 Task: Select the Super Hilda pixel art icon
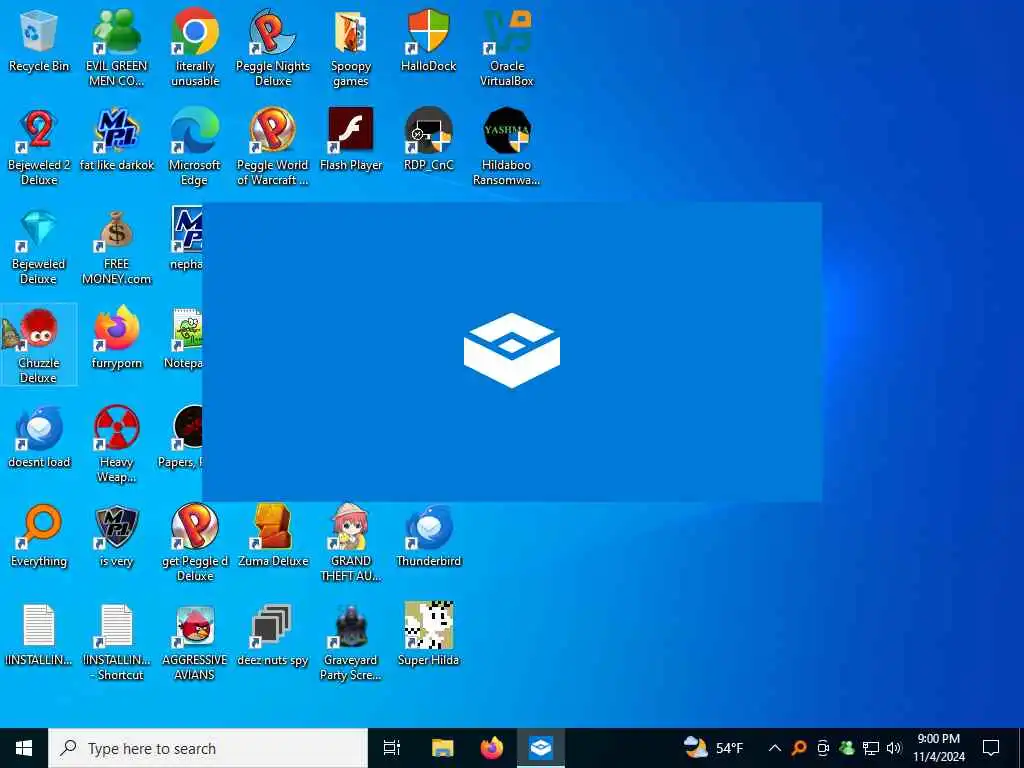[428, 635]
